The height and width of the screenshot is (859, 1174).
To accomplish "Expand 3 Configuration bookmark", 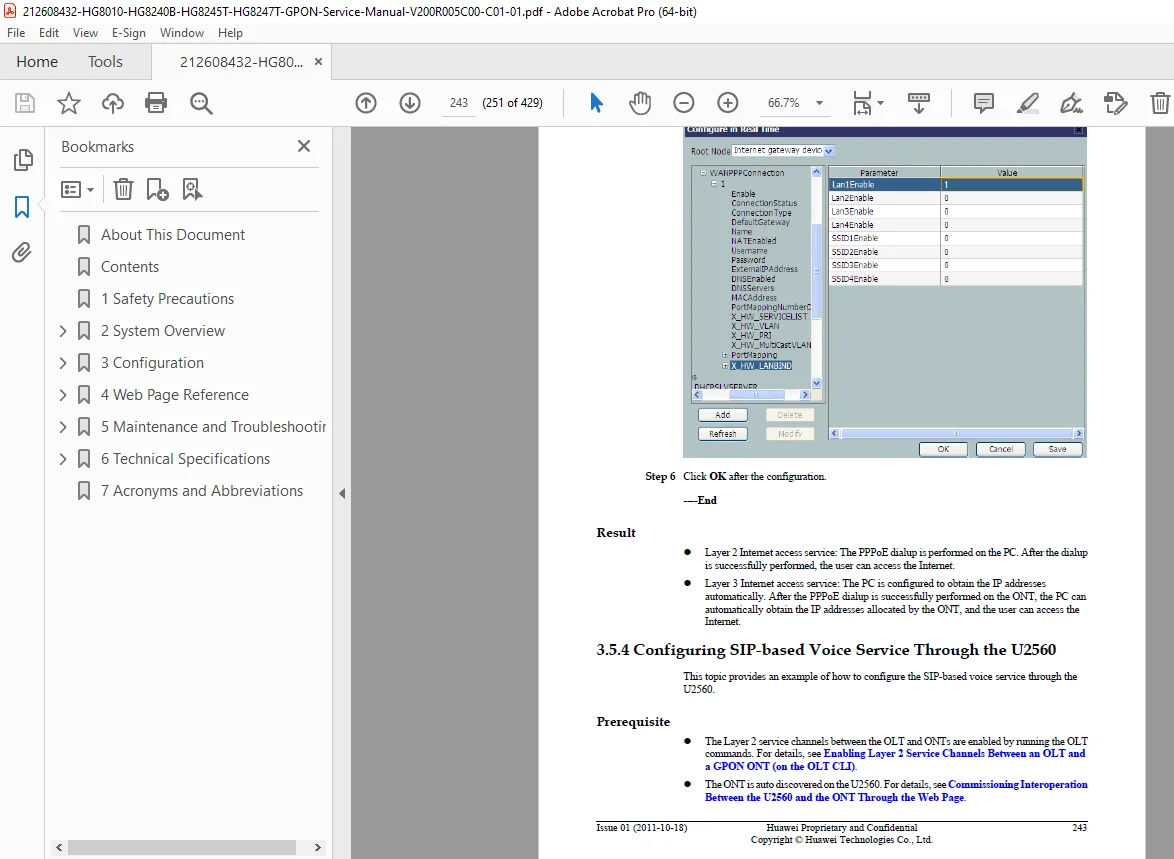I will [63, 363].
